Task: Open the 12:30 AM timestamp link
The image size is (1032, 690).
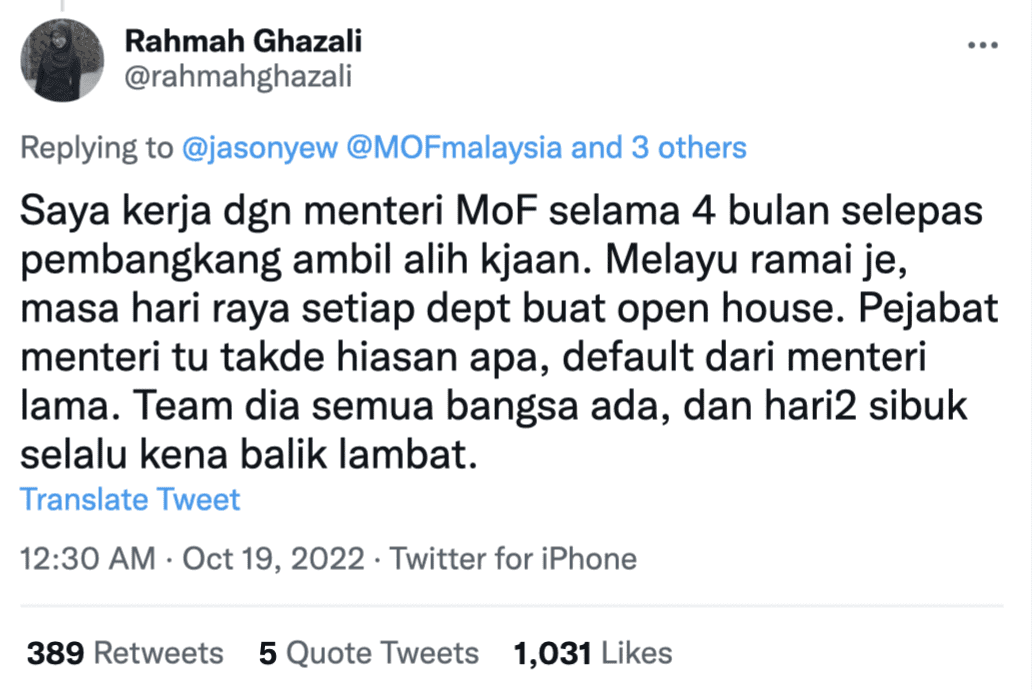Action: (x=88, y=558)
